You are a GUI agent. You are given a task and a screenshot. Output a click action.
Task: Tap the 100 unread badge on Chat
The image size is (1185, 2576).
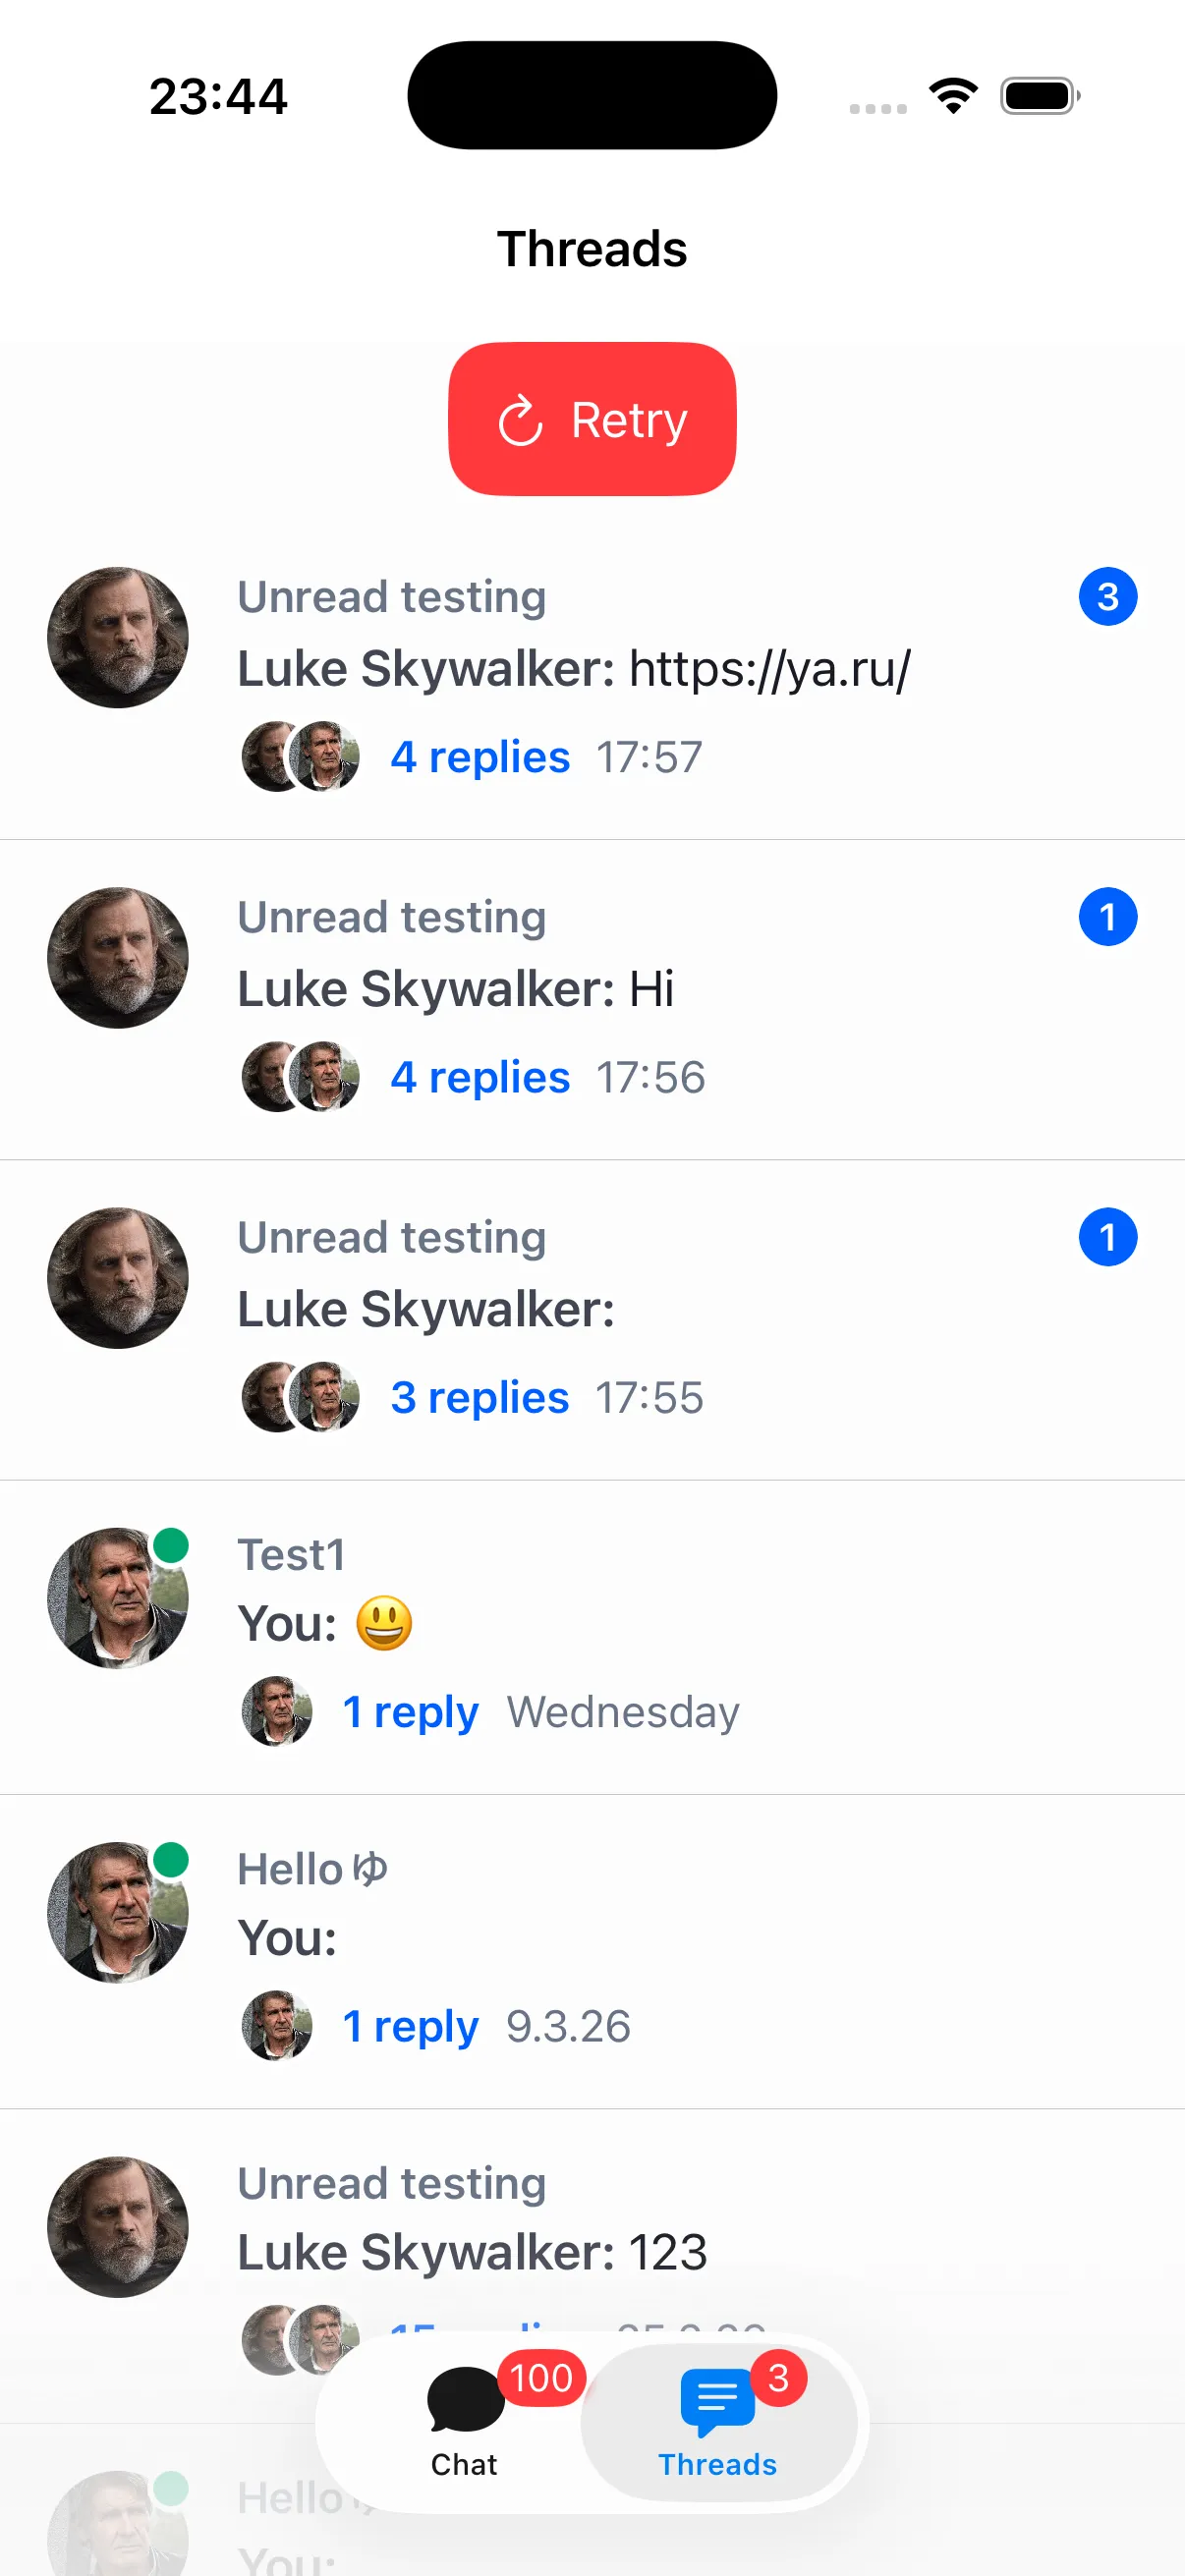[x=541, y=2378]
